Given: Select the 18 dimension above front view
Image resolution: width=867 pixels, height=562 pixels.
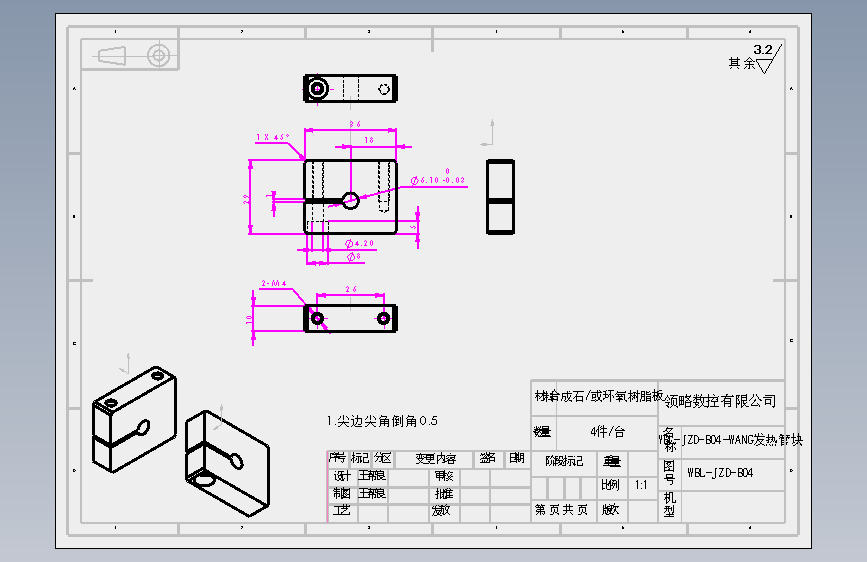Looking at the screenshot, I should click(369, 140).
